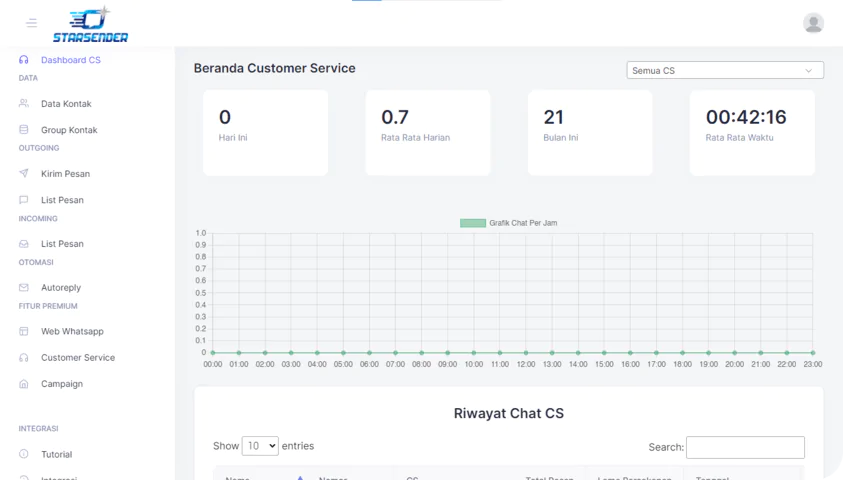
Task: Open the Show entries count dropdown
Action: (x=260, y=446)
